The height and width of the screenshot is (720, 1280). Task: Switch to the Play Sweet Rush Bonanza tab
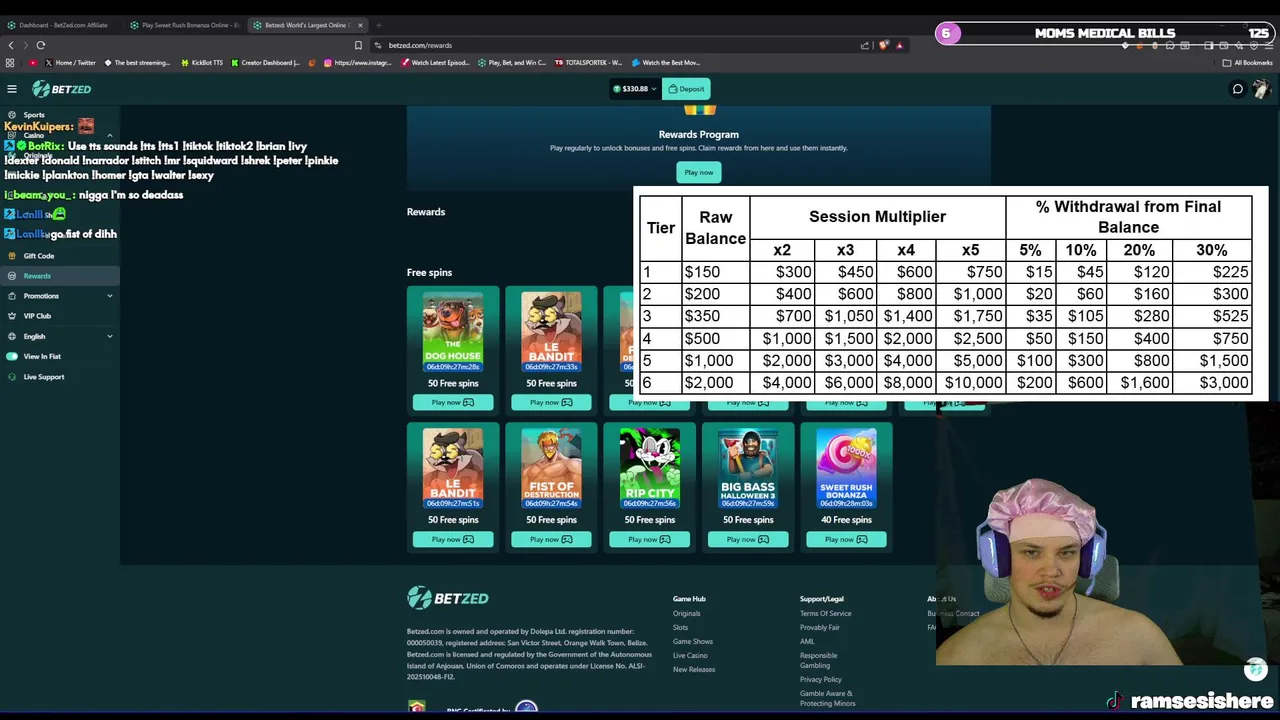(183, 25)
